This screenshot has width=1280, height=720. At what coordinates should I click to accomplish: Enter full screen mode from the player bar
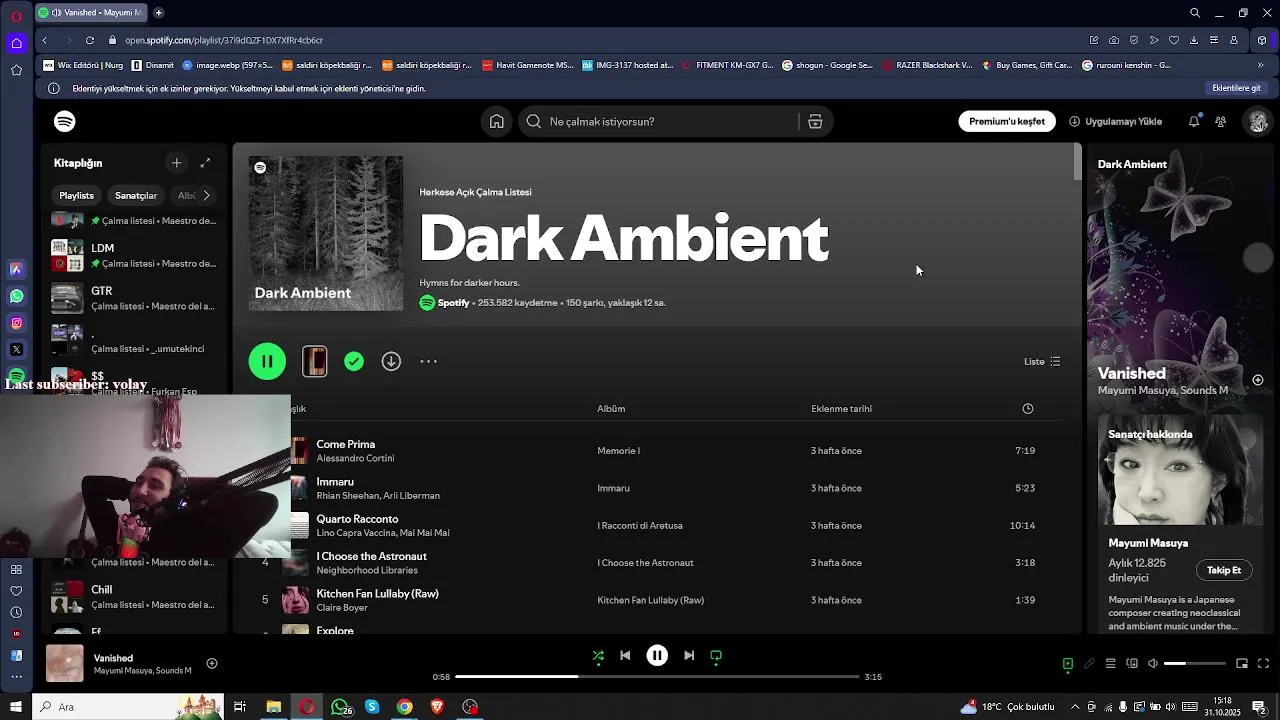point(1263,663)
